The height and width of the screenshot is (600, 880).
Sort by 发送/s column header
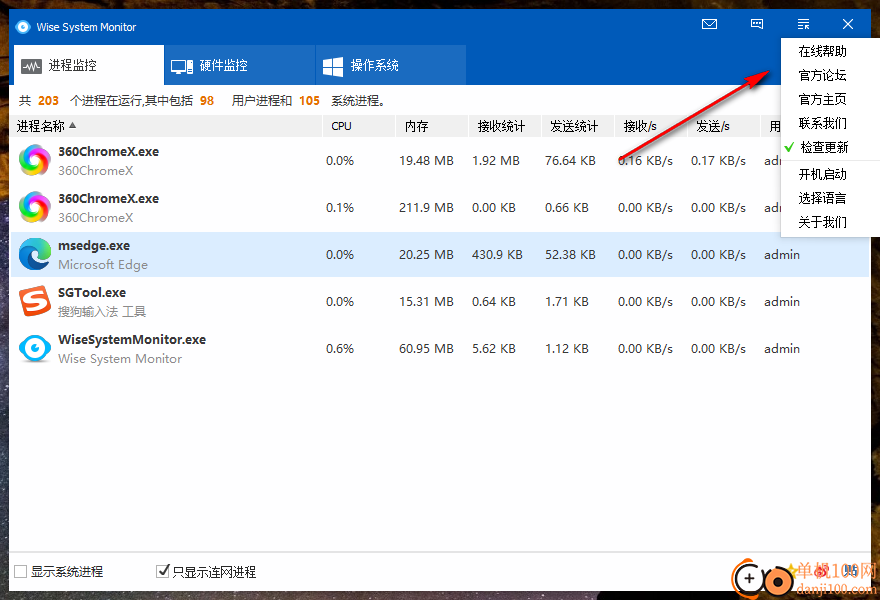[x=723, y=126]
